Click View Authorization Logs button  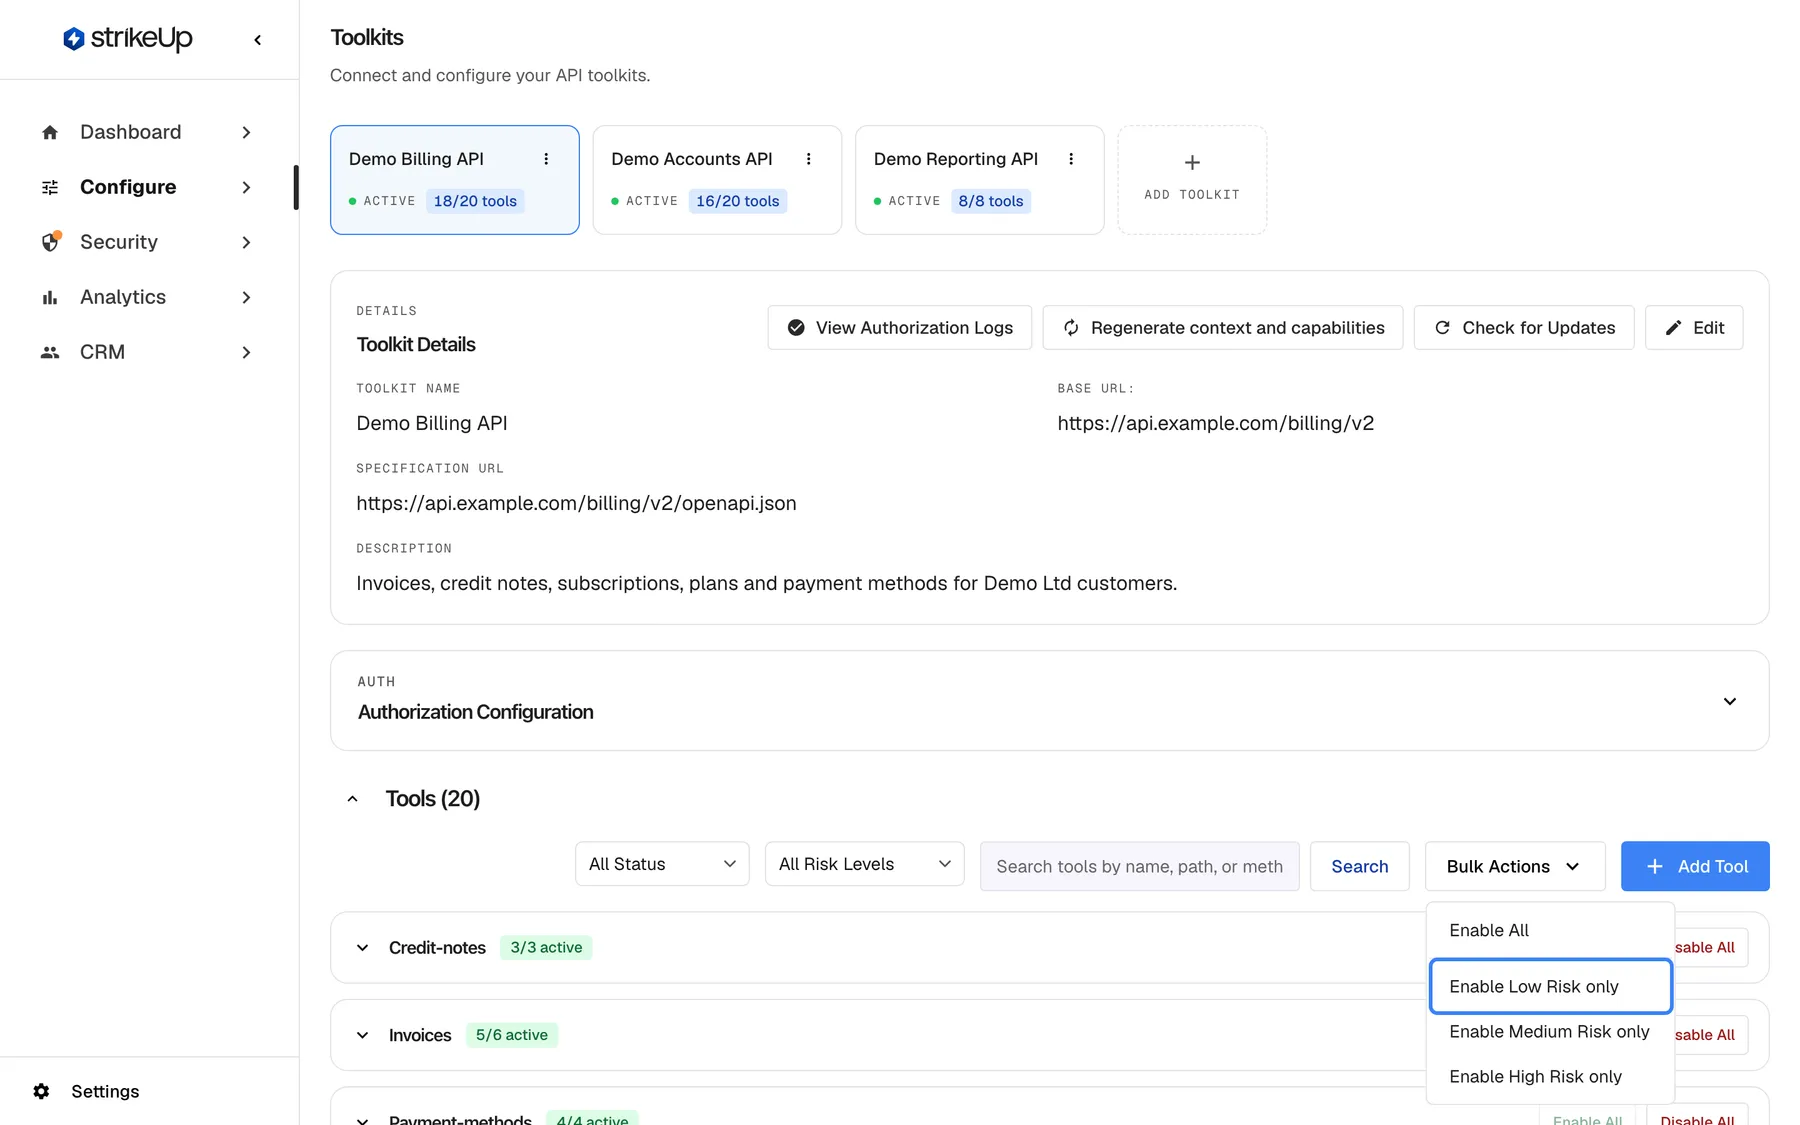tap(900, 328)
